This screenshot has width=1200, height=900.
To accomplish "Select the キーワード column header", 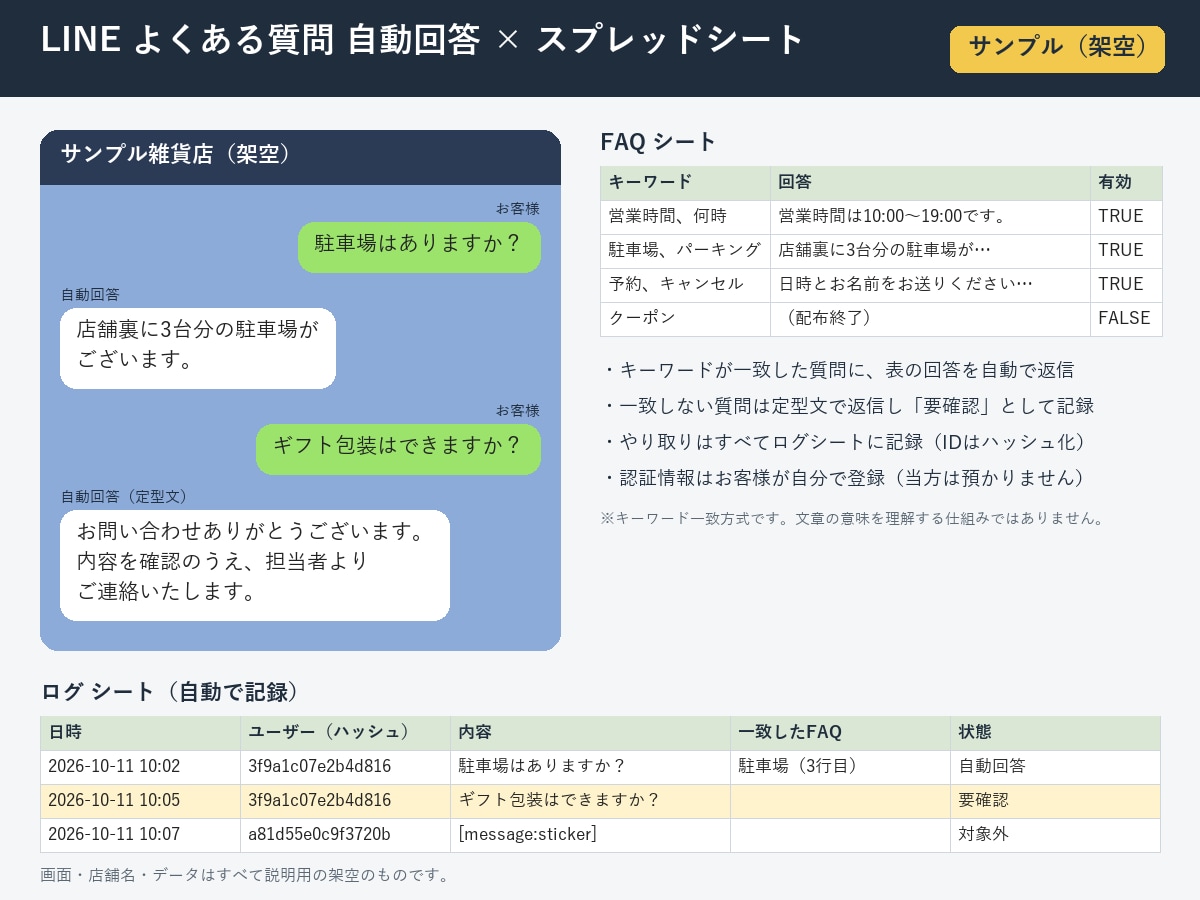I will [x=685, y=183].
